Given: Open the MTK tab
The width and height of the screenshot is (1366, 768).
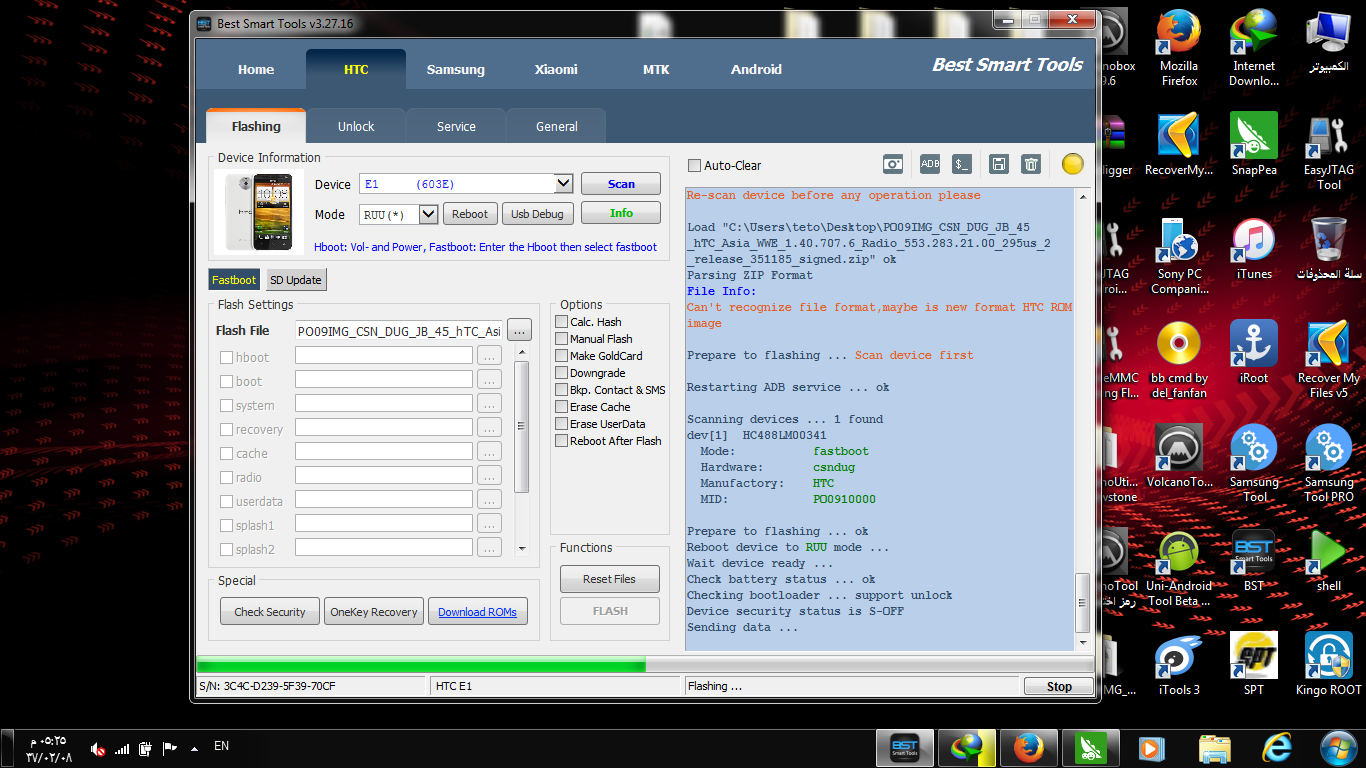Looking at the screenshot, I should [x=656, y=70].
